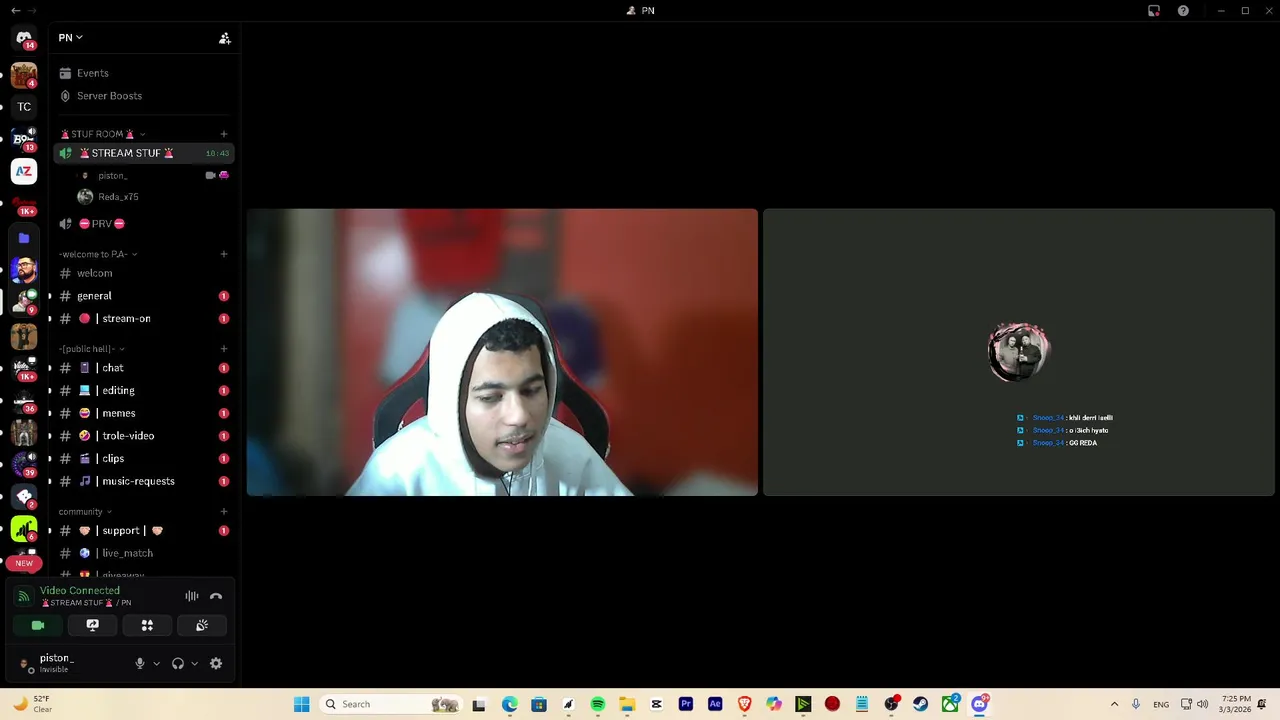This screenshot has width=1280, height=720.
Task: Open the taskbar clock and calendar
Action: [x=1235, y=704]
